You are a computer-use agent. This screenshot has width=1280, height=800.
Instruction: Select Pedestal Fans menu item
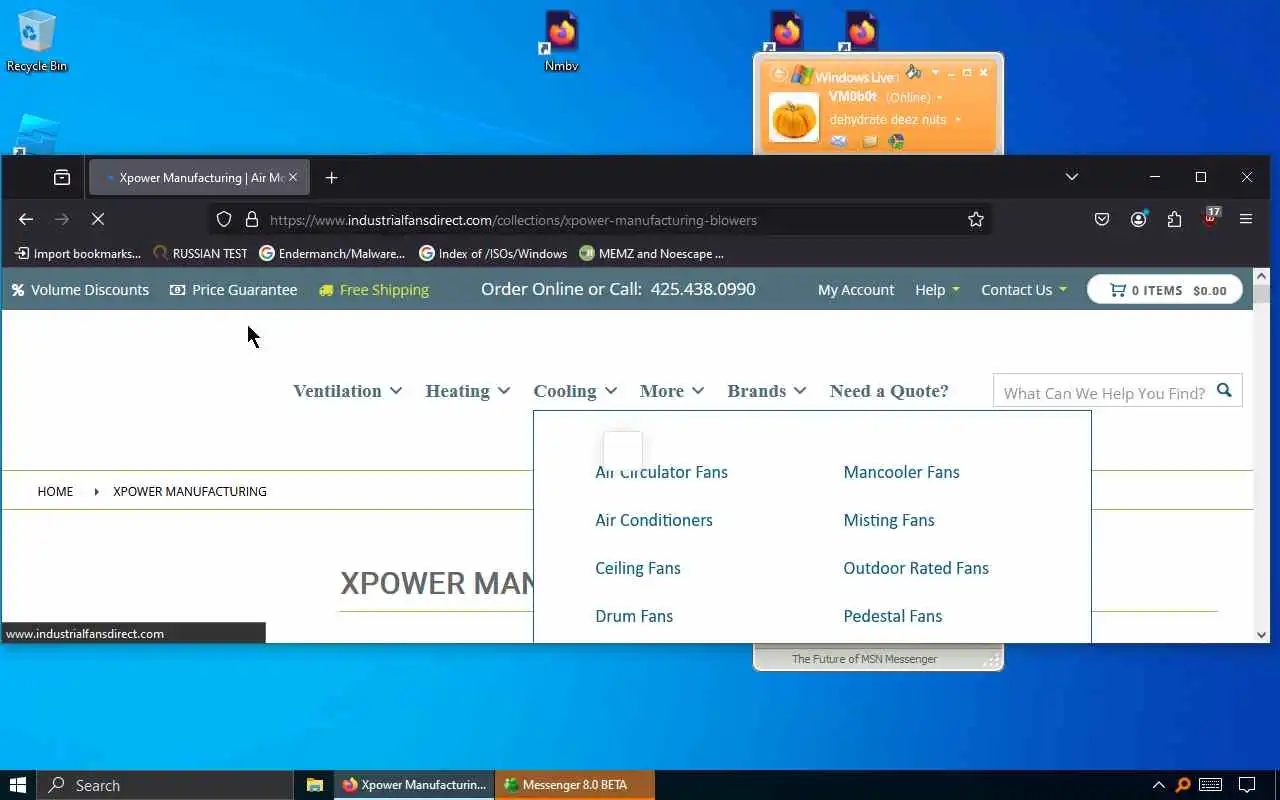click(893, 616)
